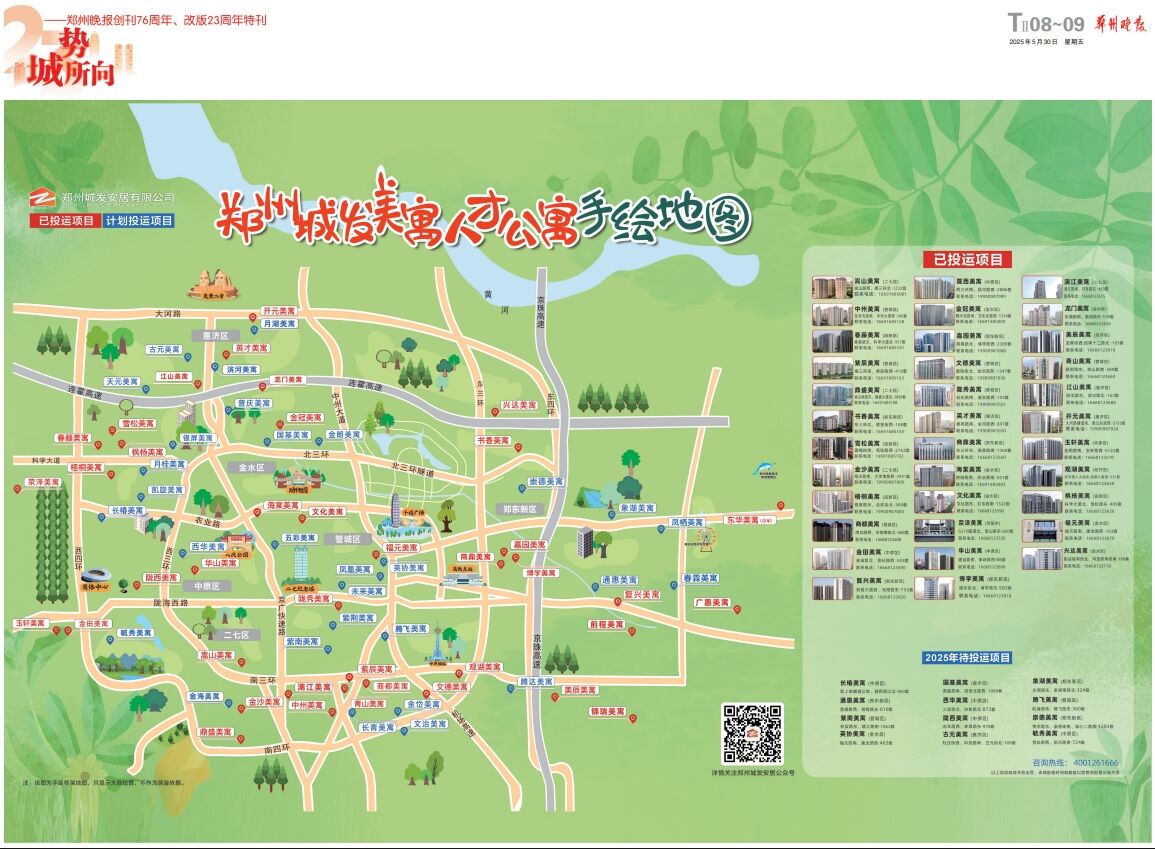Image resolution: width=1155 pixels, height=849 pixels.
Task: Select the 郑东新区 district label on the map
Action: click(x=520, y=510)
